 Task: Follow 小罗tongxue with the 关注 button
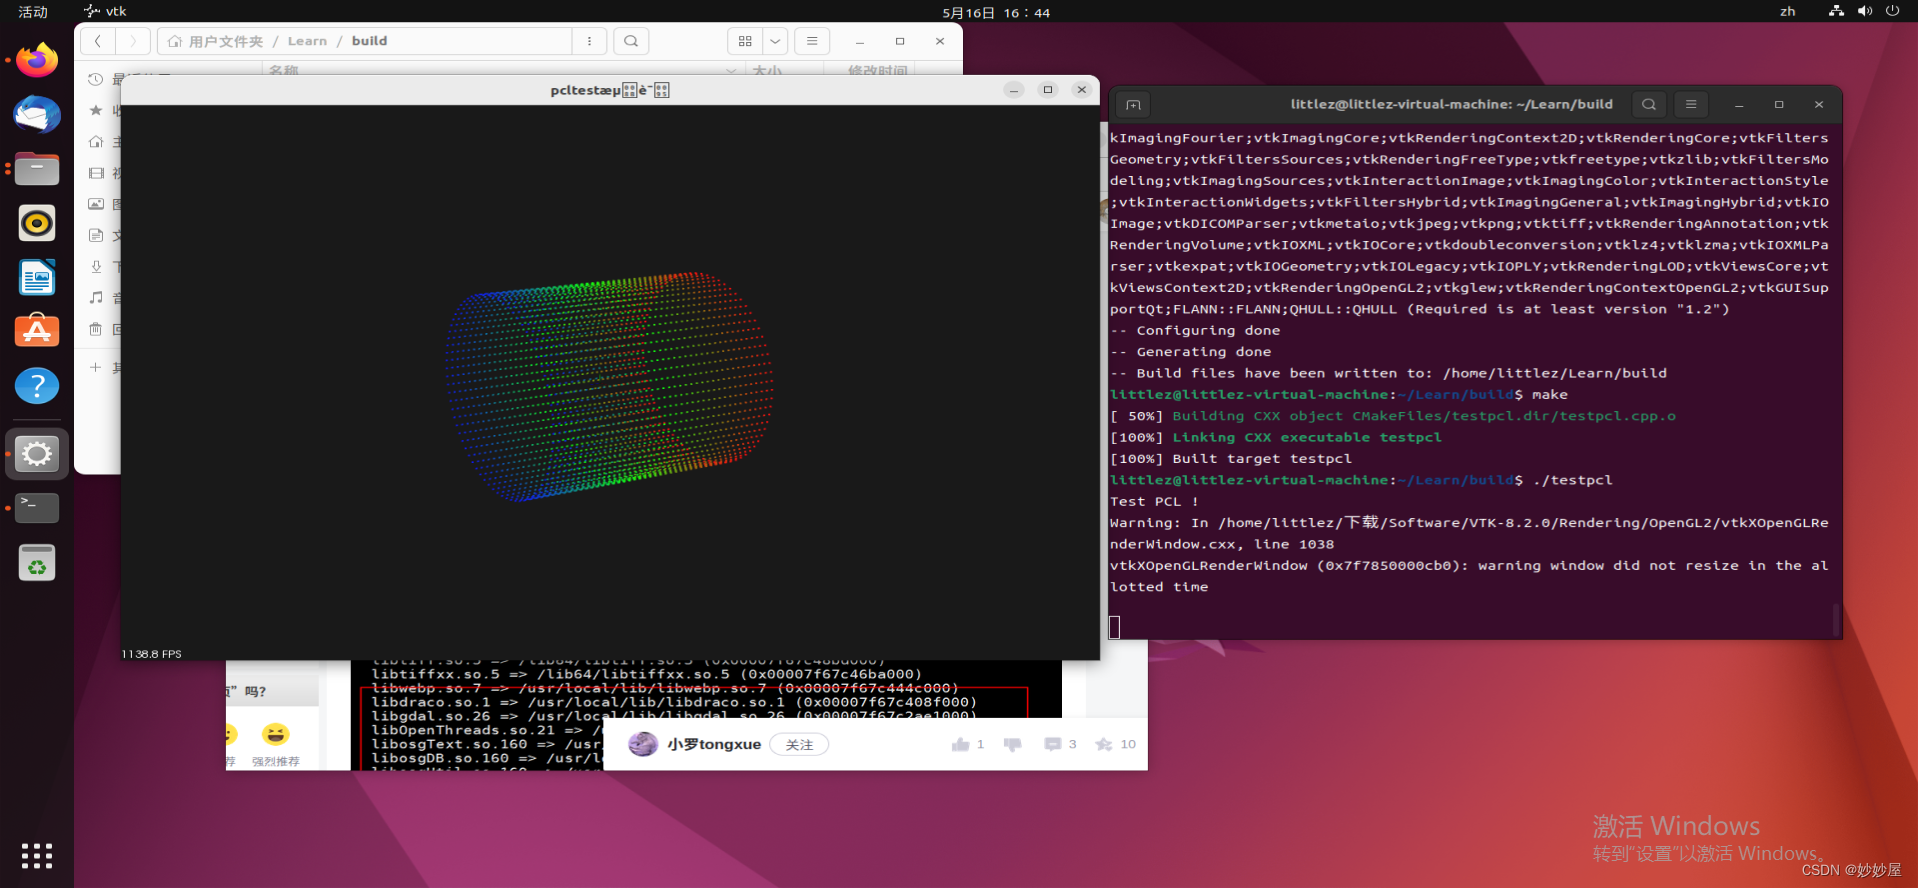pyautogui.click(x=799, y=744)
